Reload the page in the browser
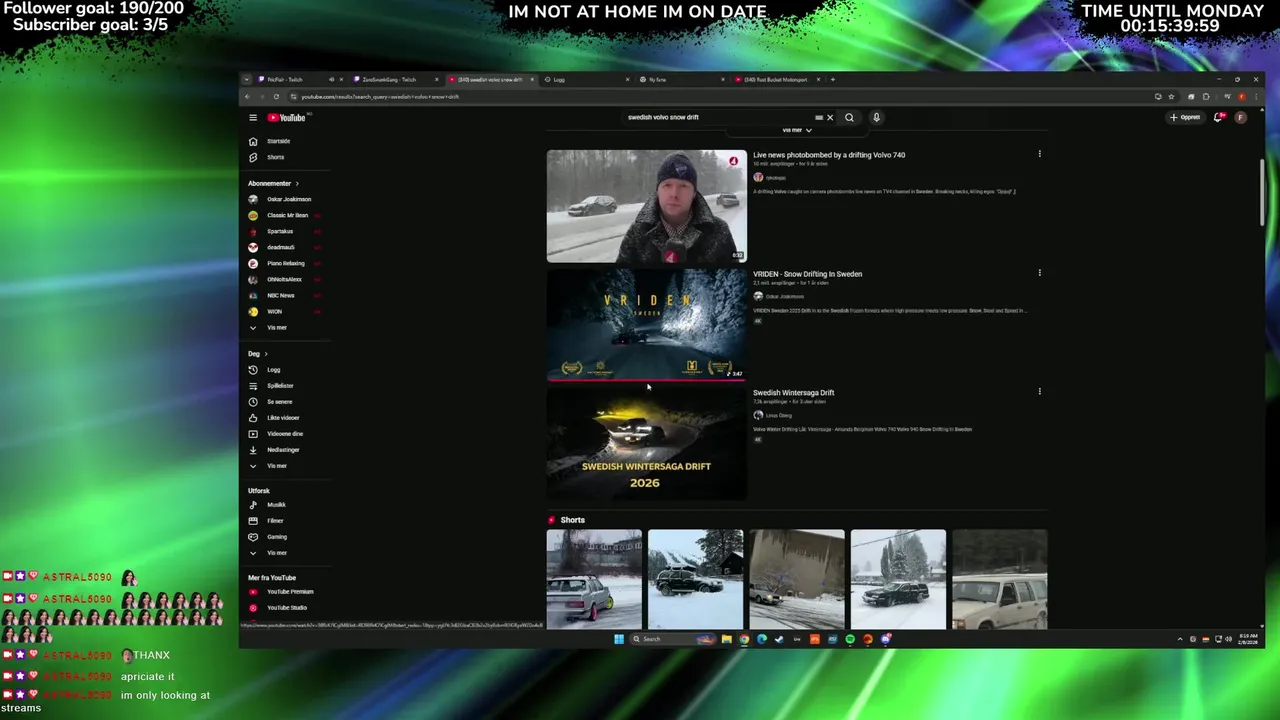This screenshot has width=1280, height=720. (x=276, y=97)
